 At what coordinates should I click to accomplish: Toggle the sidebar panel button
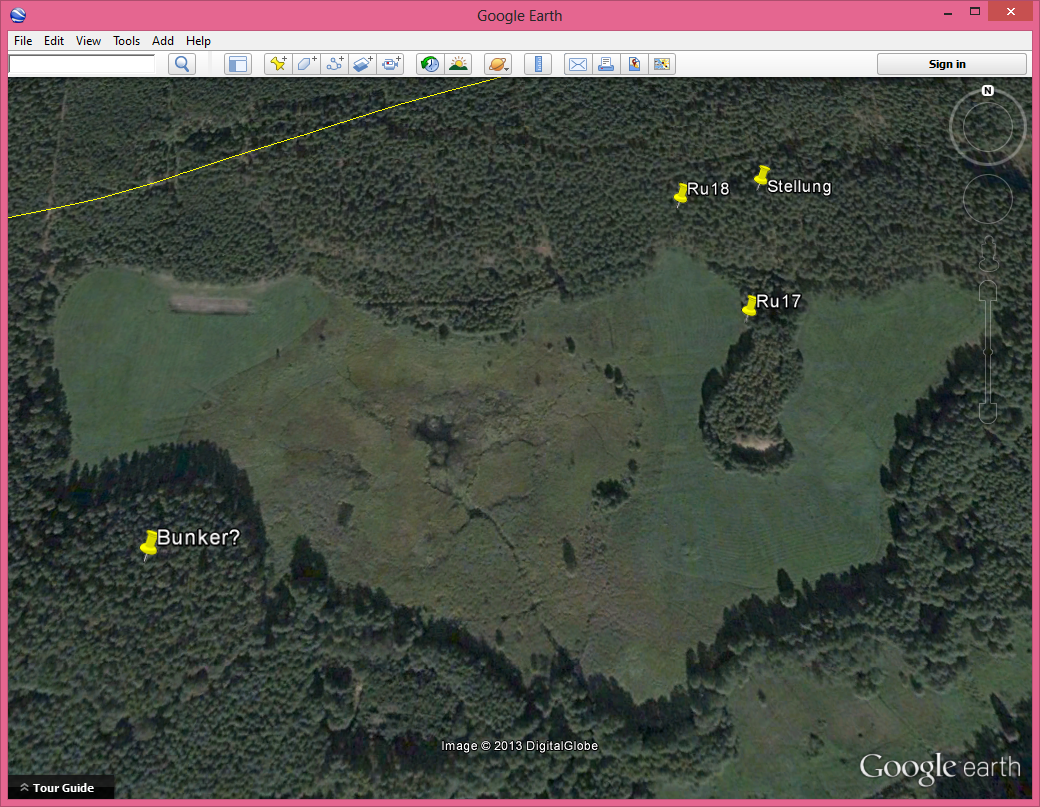[237, 64]
